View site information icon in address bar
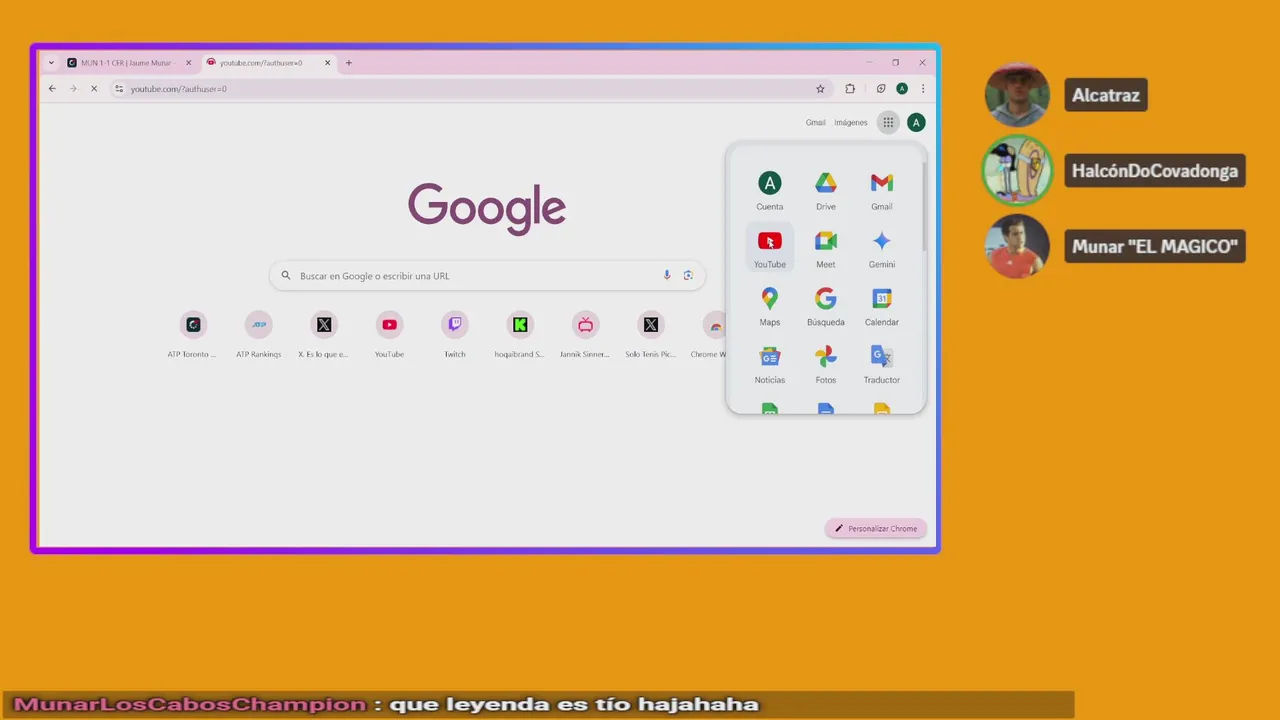Image resolution: width=1280 pixels, height=720 pixels. [119, 89]
